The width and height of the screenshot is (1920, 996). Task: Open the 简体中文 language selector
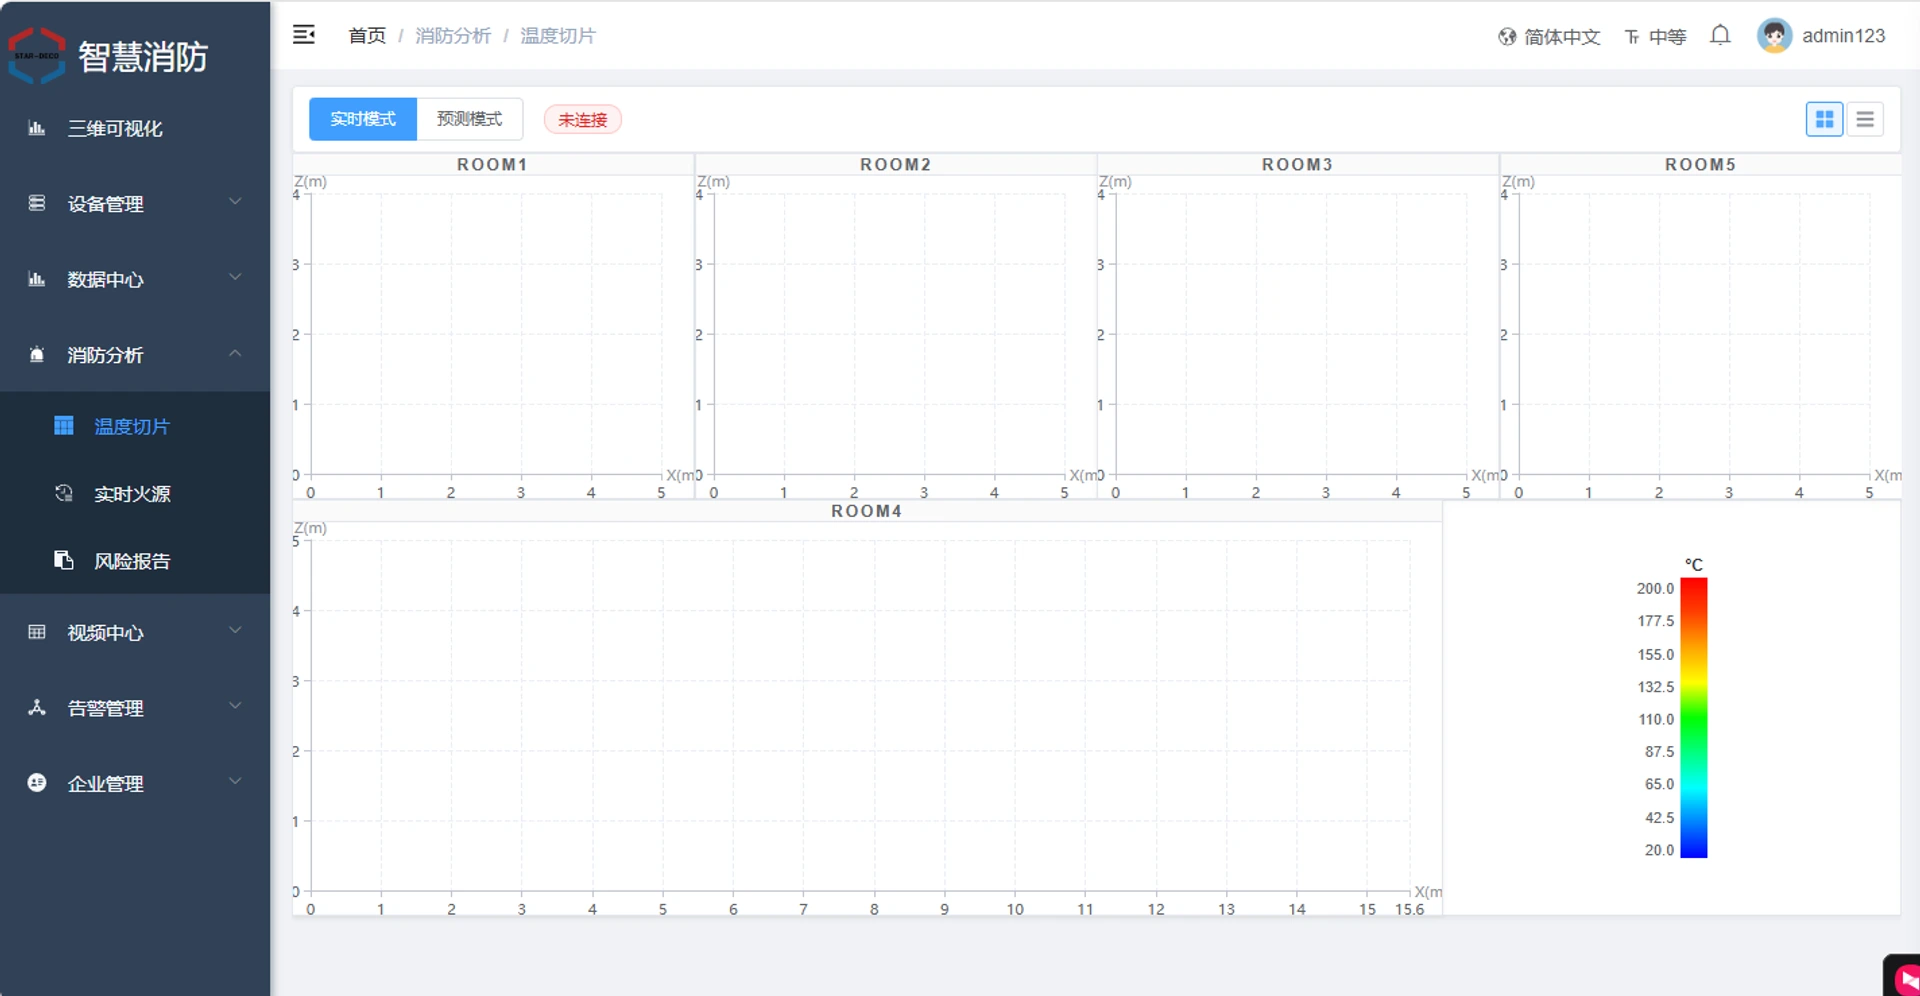pos(1549,37)
